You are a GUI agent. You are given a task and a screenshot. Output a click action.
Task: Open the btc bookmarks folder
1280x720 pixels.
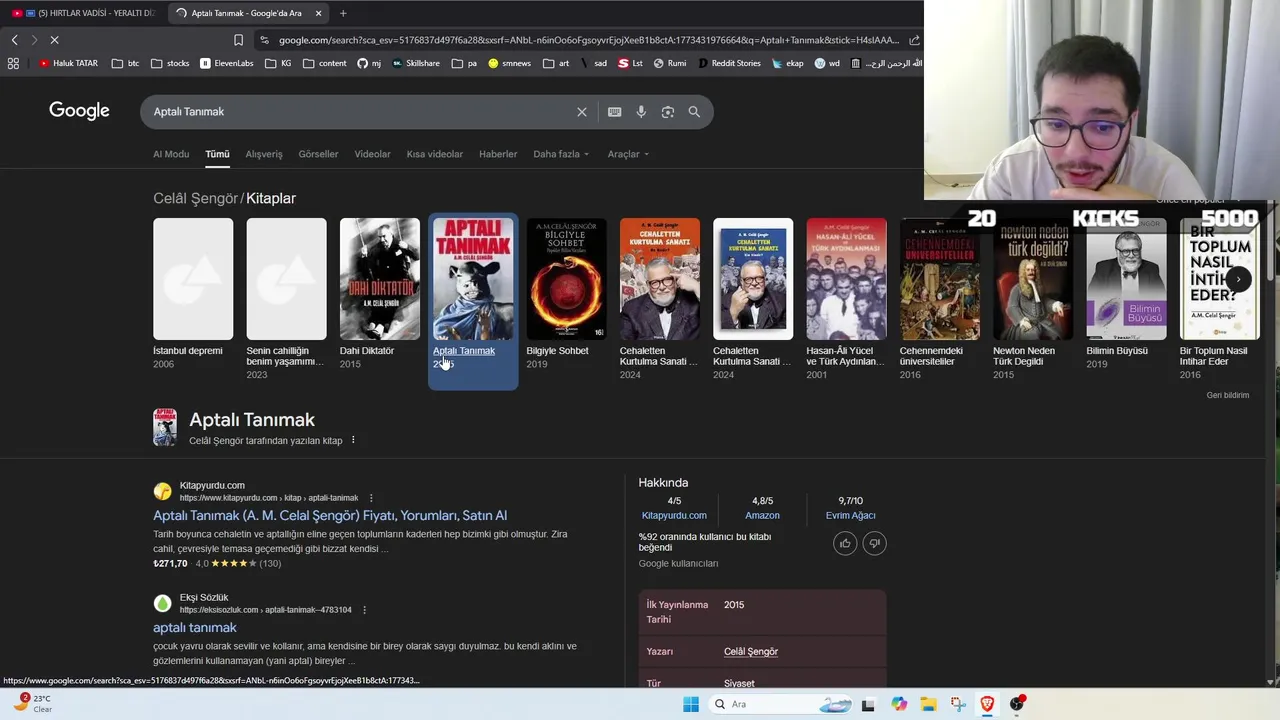(126, 63)
